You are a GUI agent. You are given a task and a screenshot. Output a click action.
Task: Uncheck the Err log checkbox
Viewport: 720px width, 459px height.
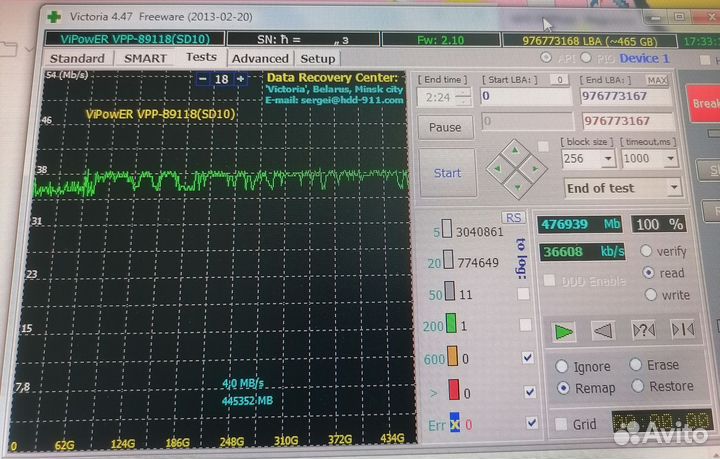click(531, 422)
